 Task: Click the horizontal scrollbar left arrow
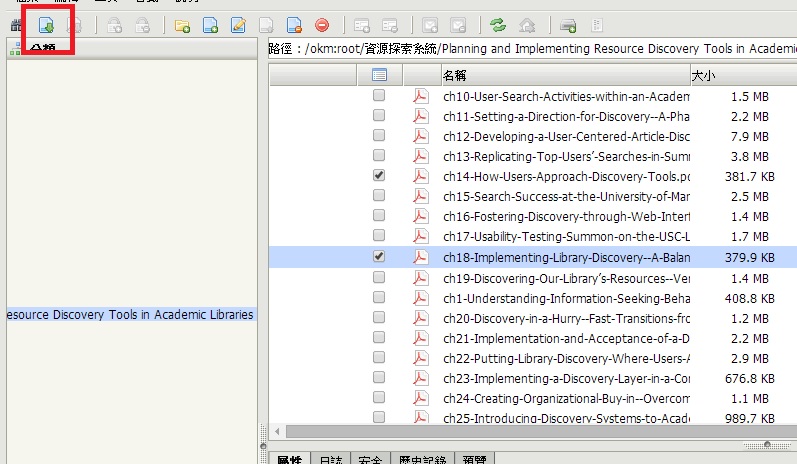(278, 431)
